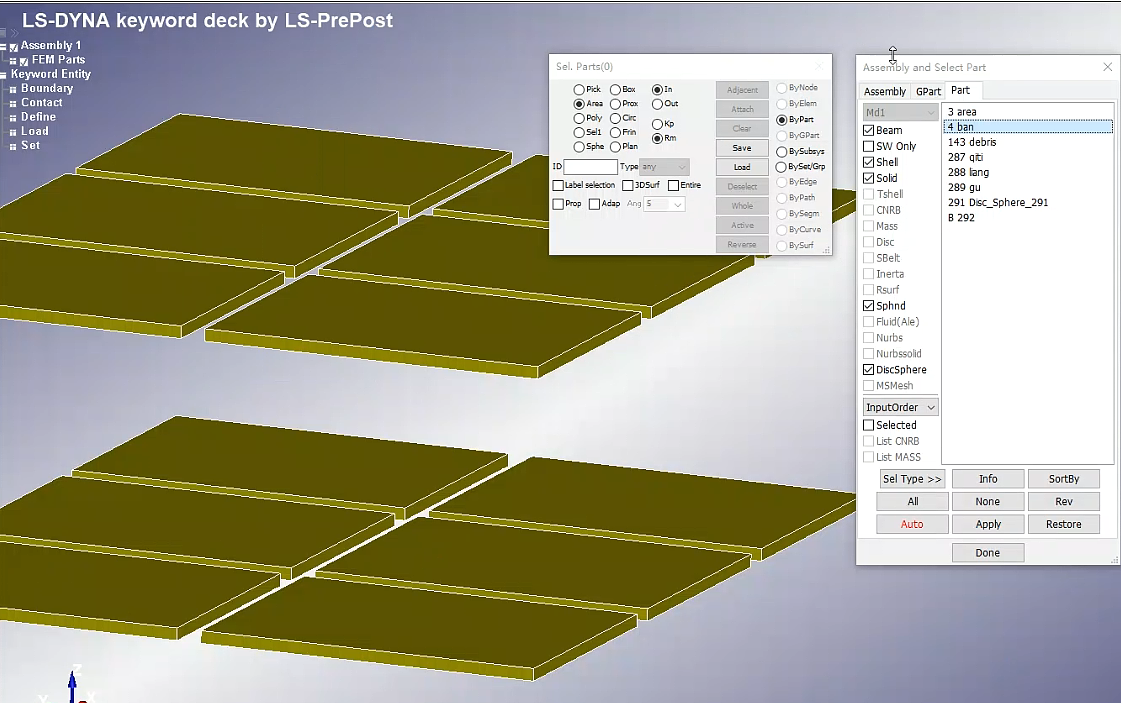Click None to deselect parts
Image resolution: width=1121 pixels, height=703 pixels.
[x=988, y=502]
